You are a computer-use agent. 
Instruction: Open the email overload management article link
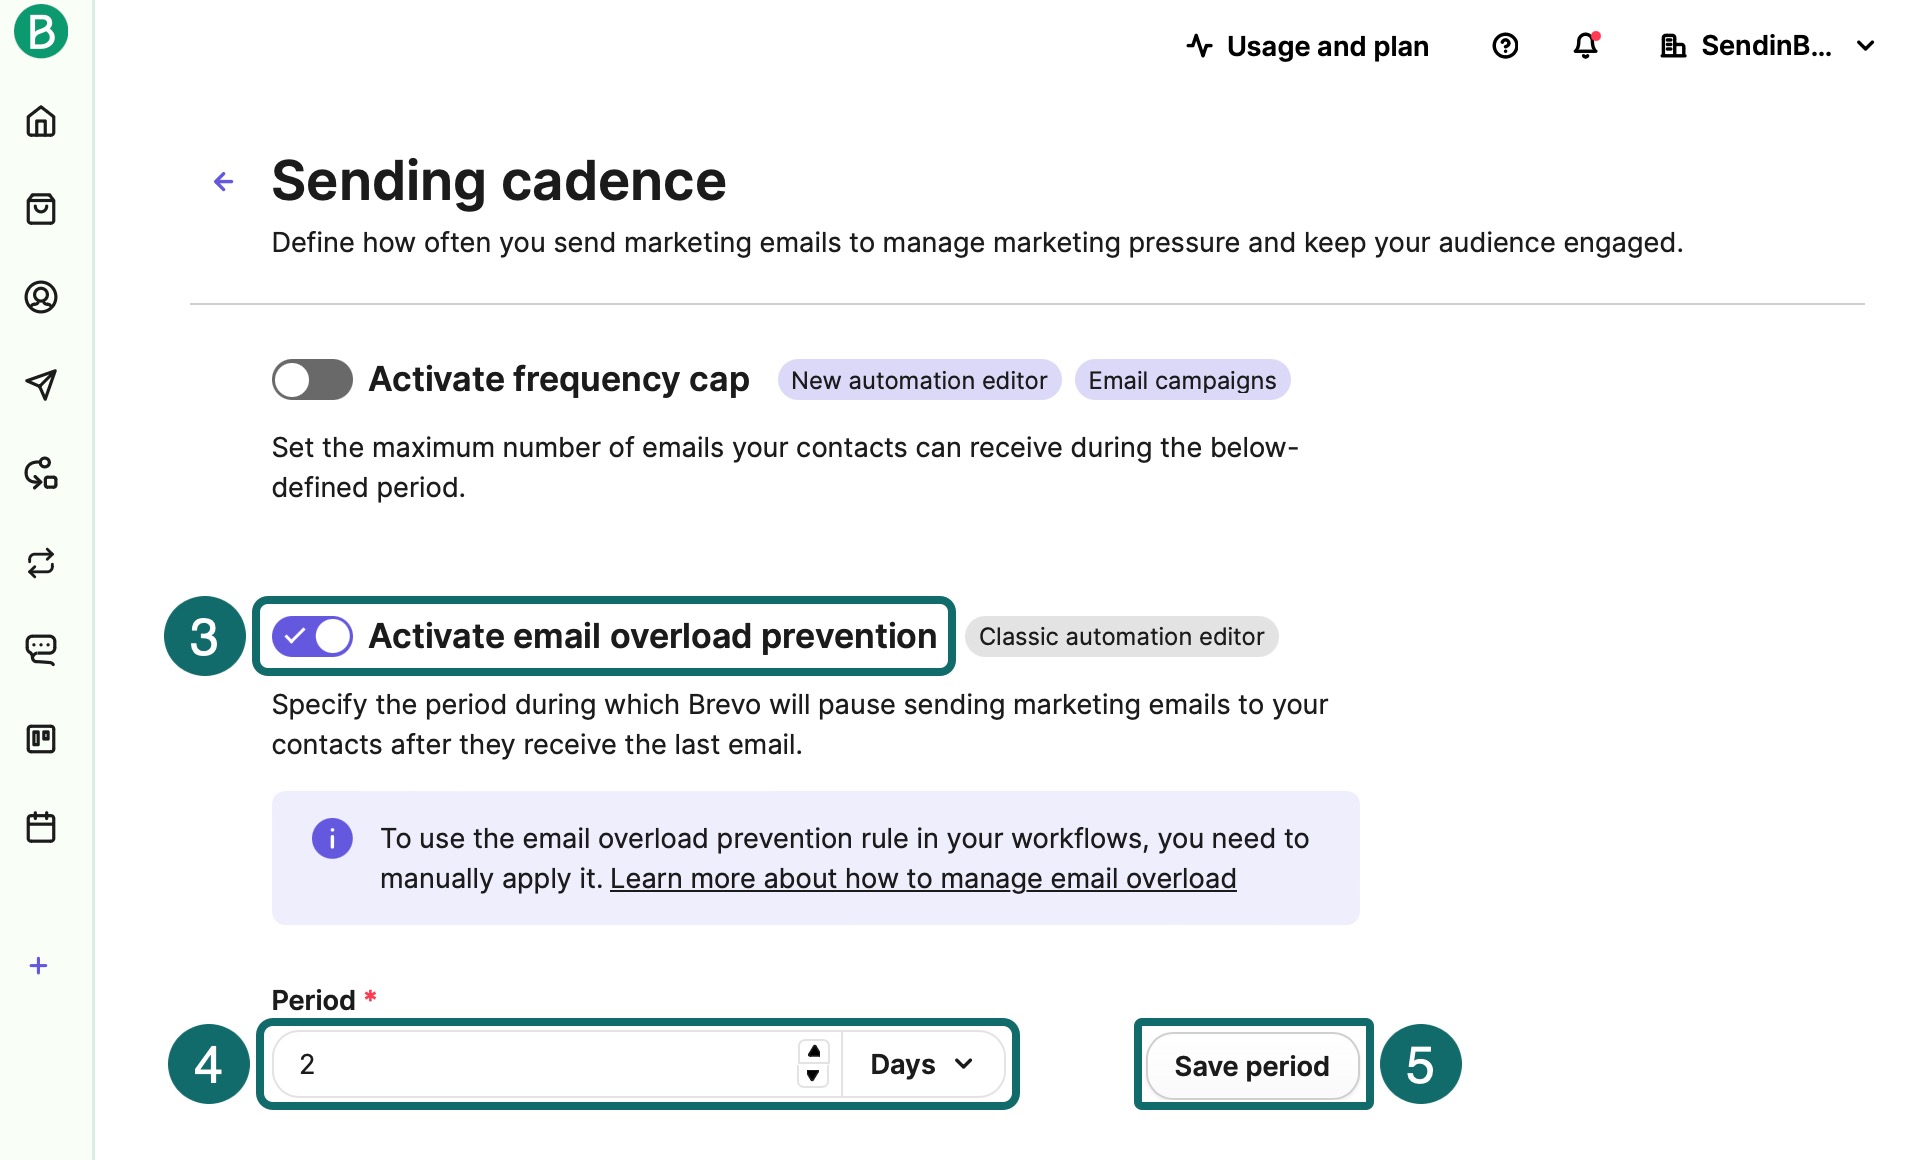[x=922, y=878]
